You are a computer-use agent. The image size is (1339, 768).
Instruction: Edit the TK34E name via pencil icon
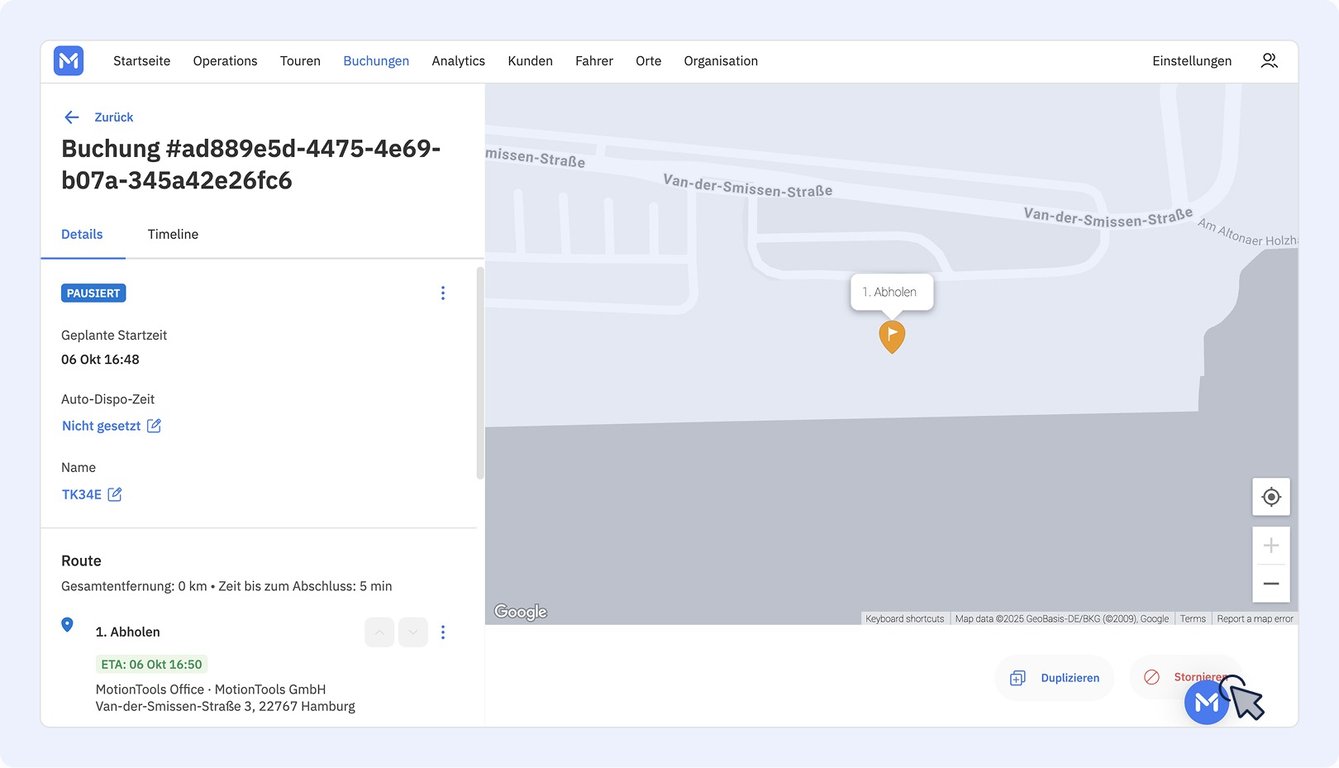[x=115, y=494]
